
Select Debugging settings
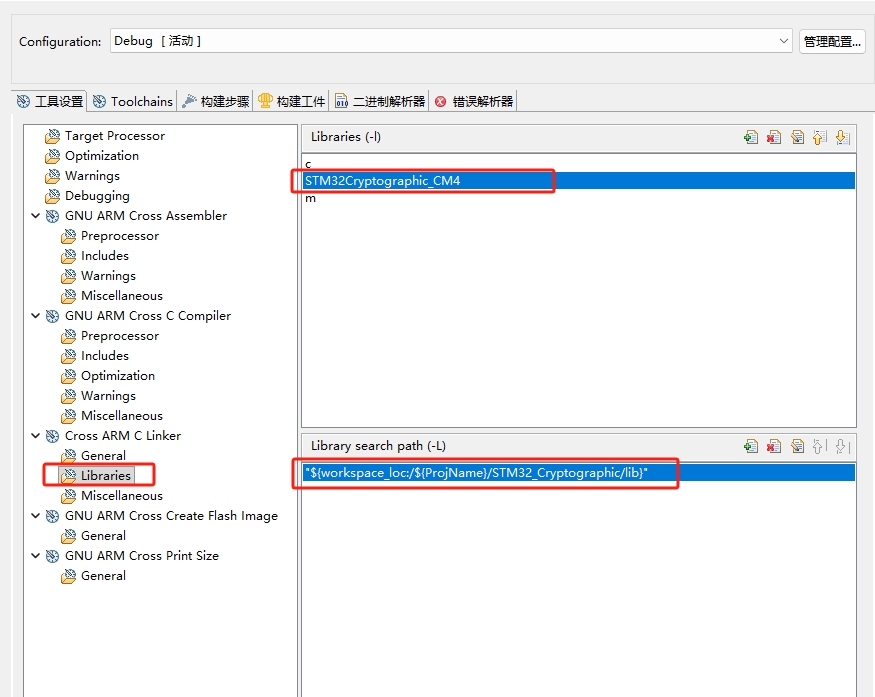click(x=97, y=196)
